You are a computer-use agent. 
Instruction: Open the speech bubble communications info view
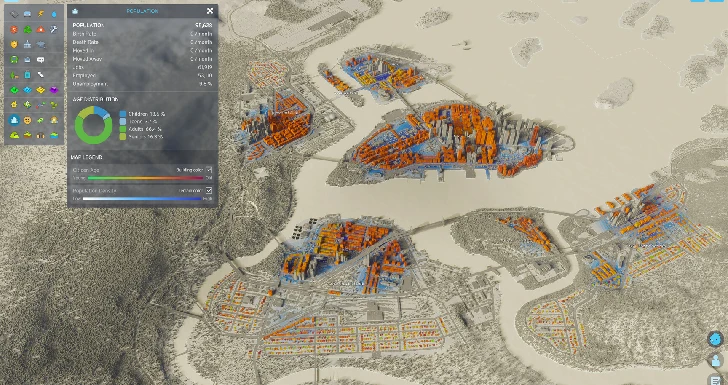[41, 59]
